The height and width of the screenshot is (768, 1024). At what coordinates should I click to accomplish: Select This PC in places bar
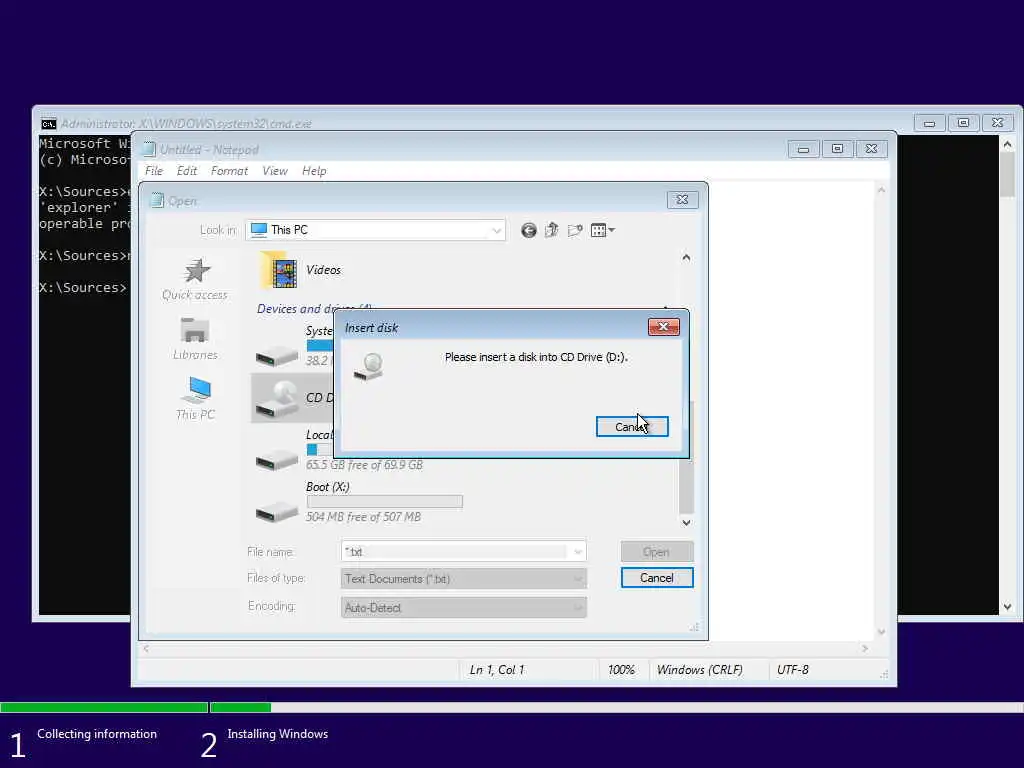pos(195,398)
